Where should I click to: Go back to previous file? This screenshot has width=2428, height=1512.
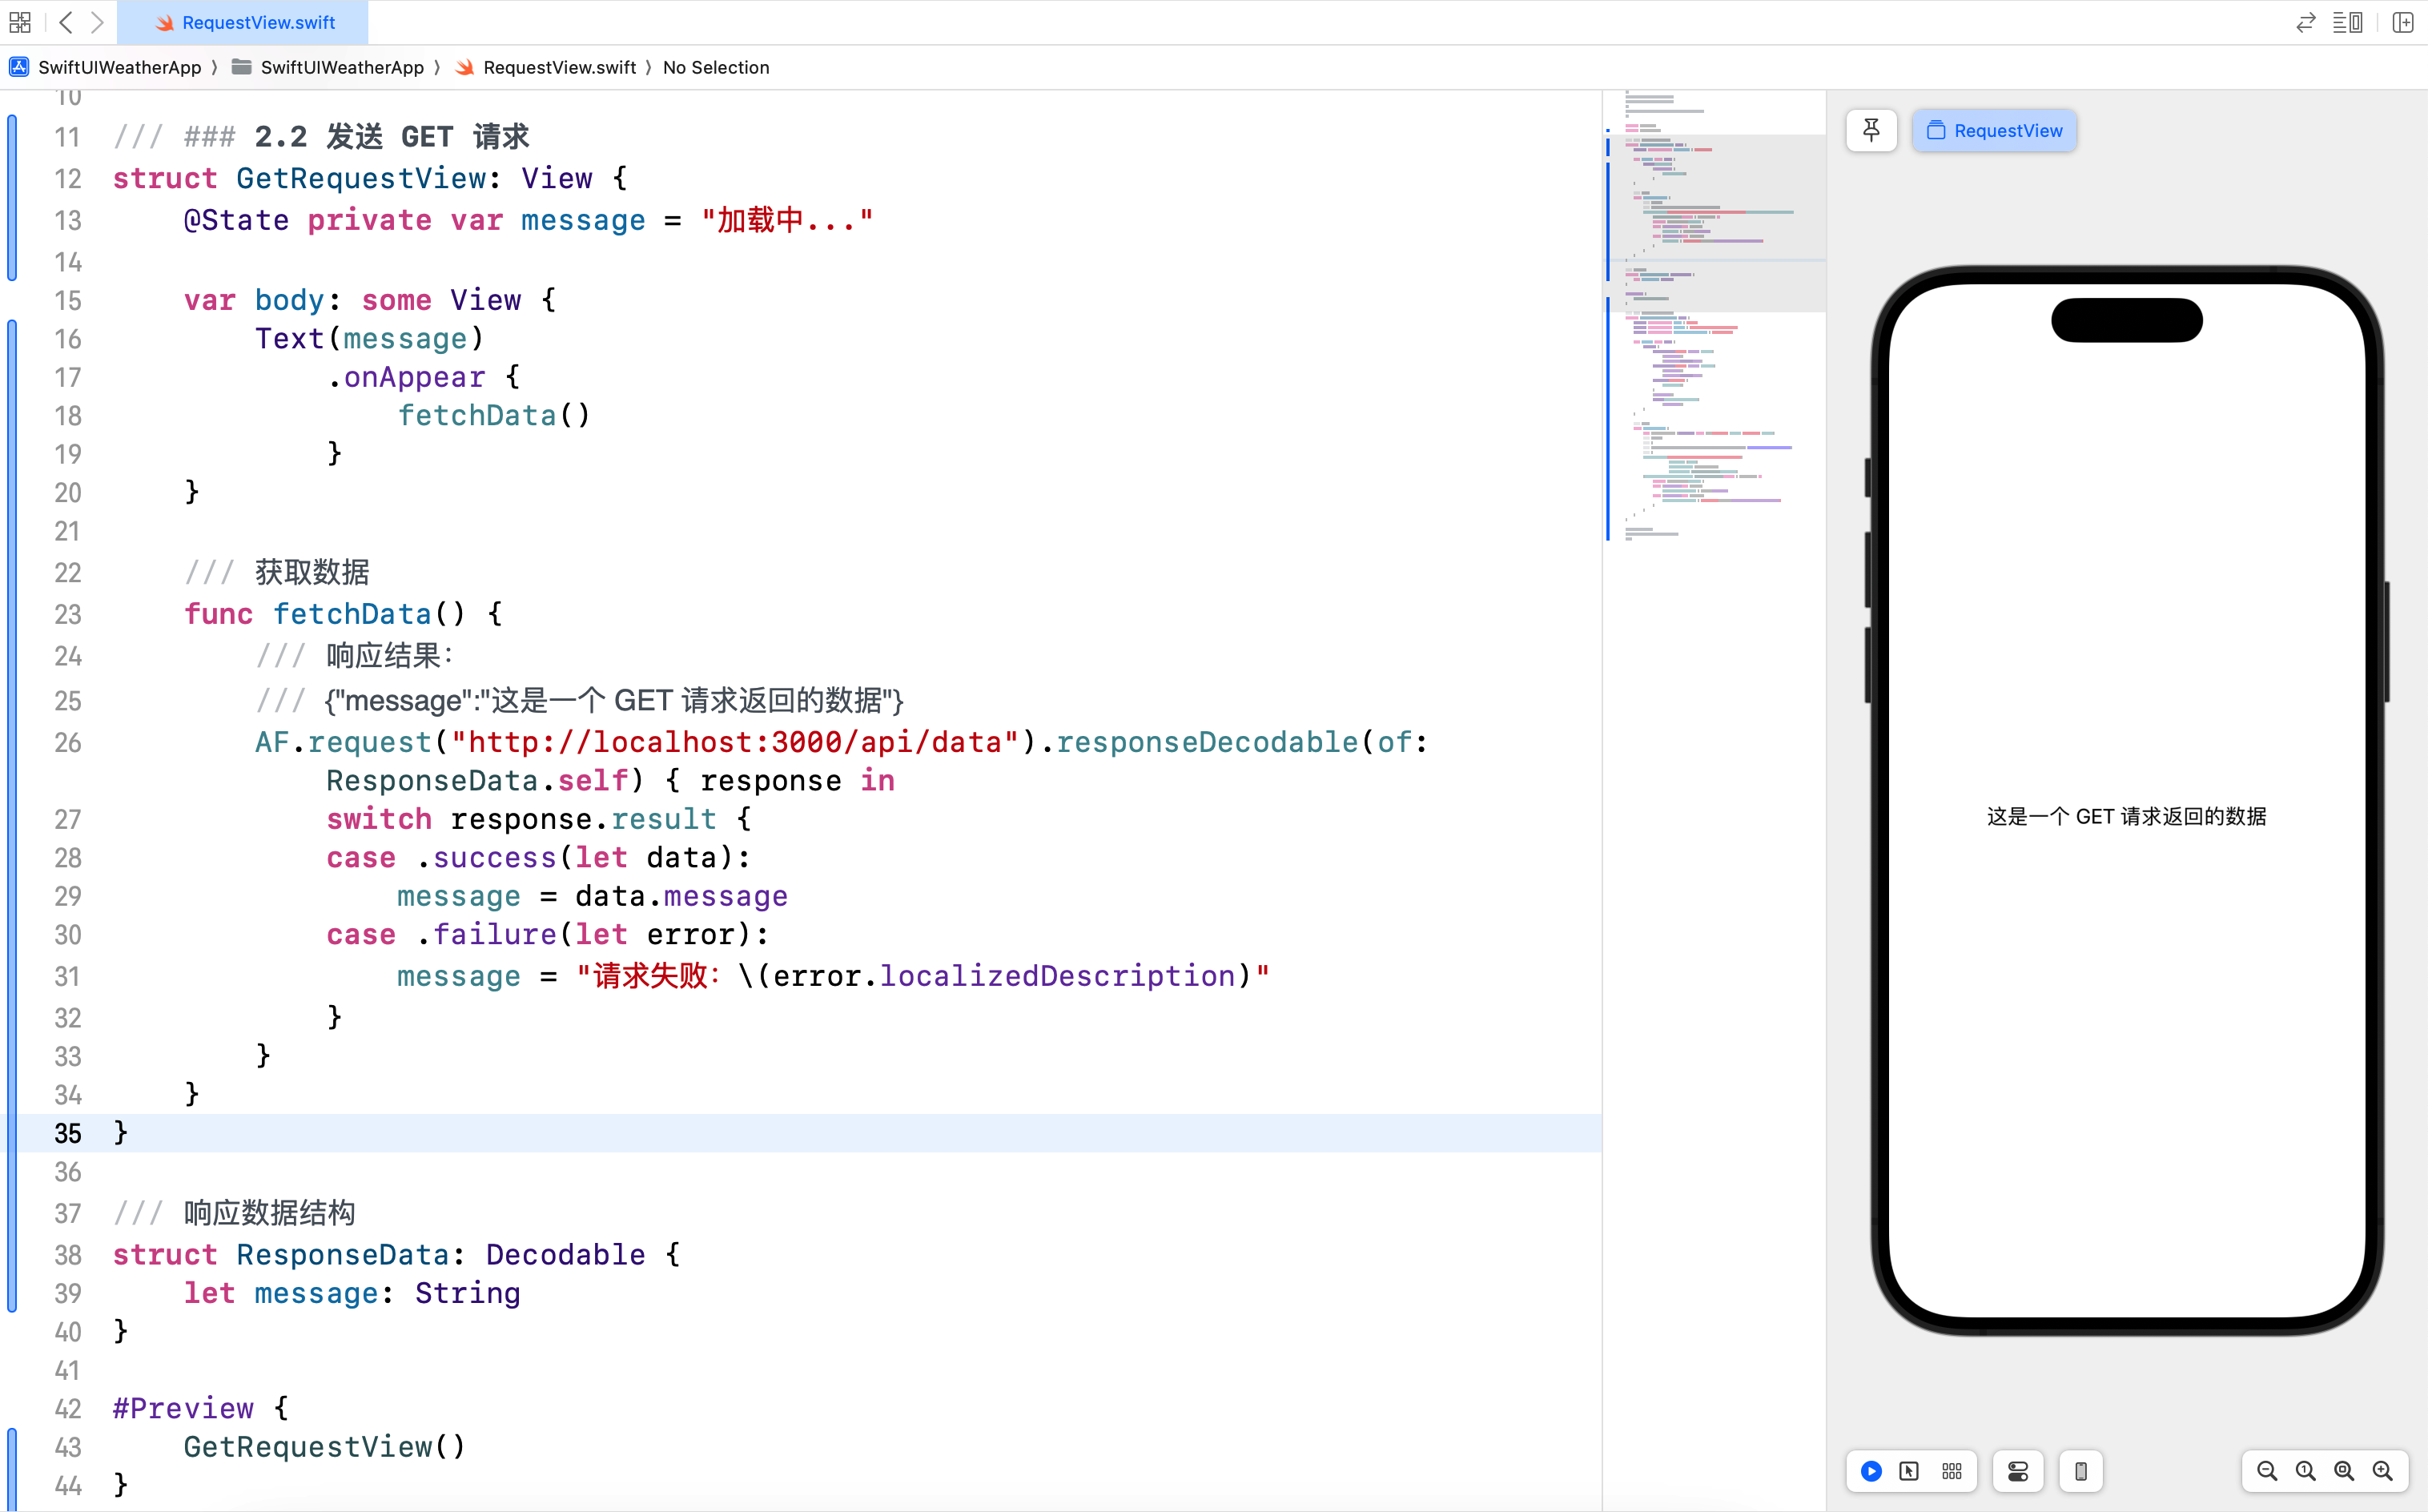[x=66, y=22]
